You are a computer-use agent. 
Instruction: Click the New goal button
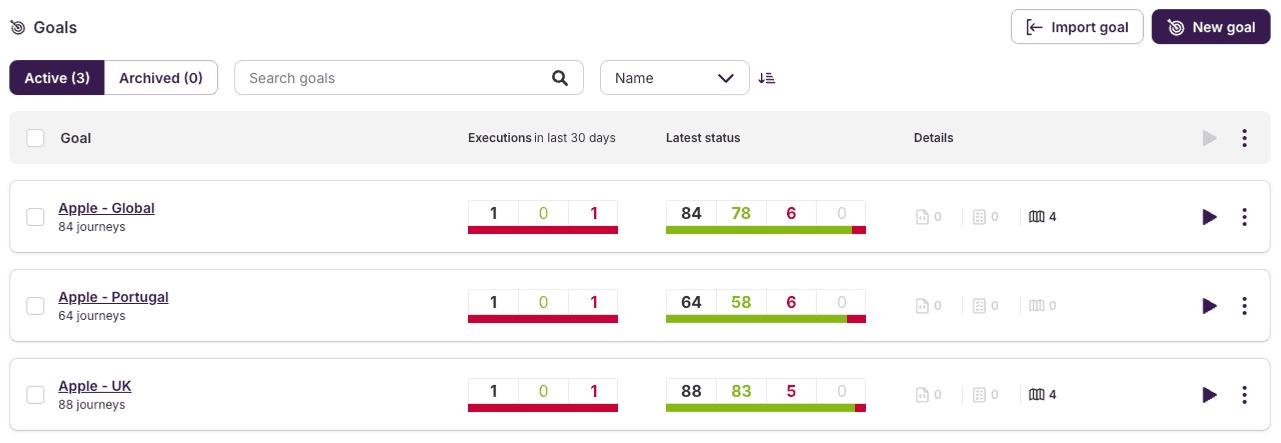coord(1211,27)
